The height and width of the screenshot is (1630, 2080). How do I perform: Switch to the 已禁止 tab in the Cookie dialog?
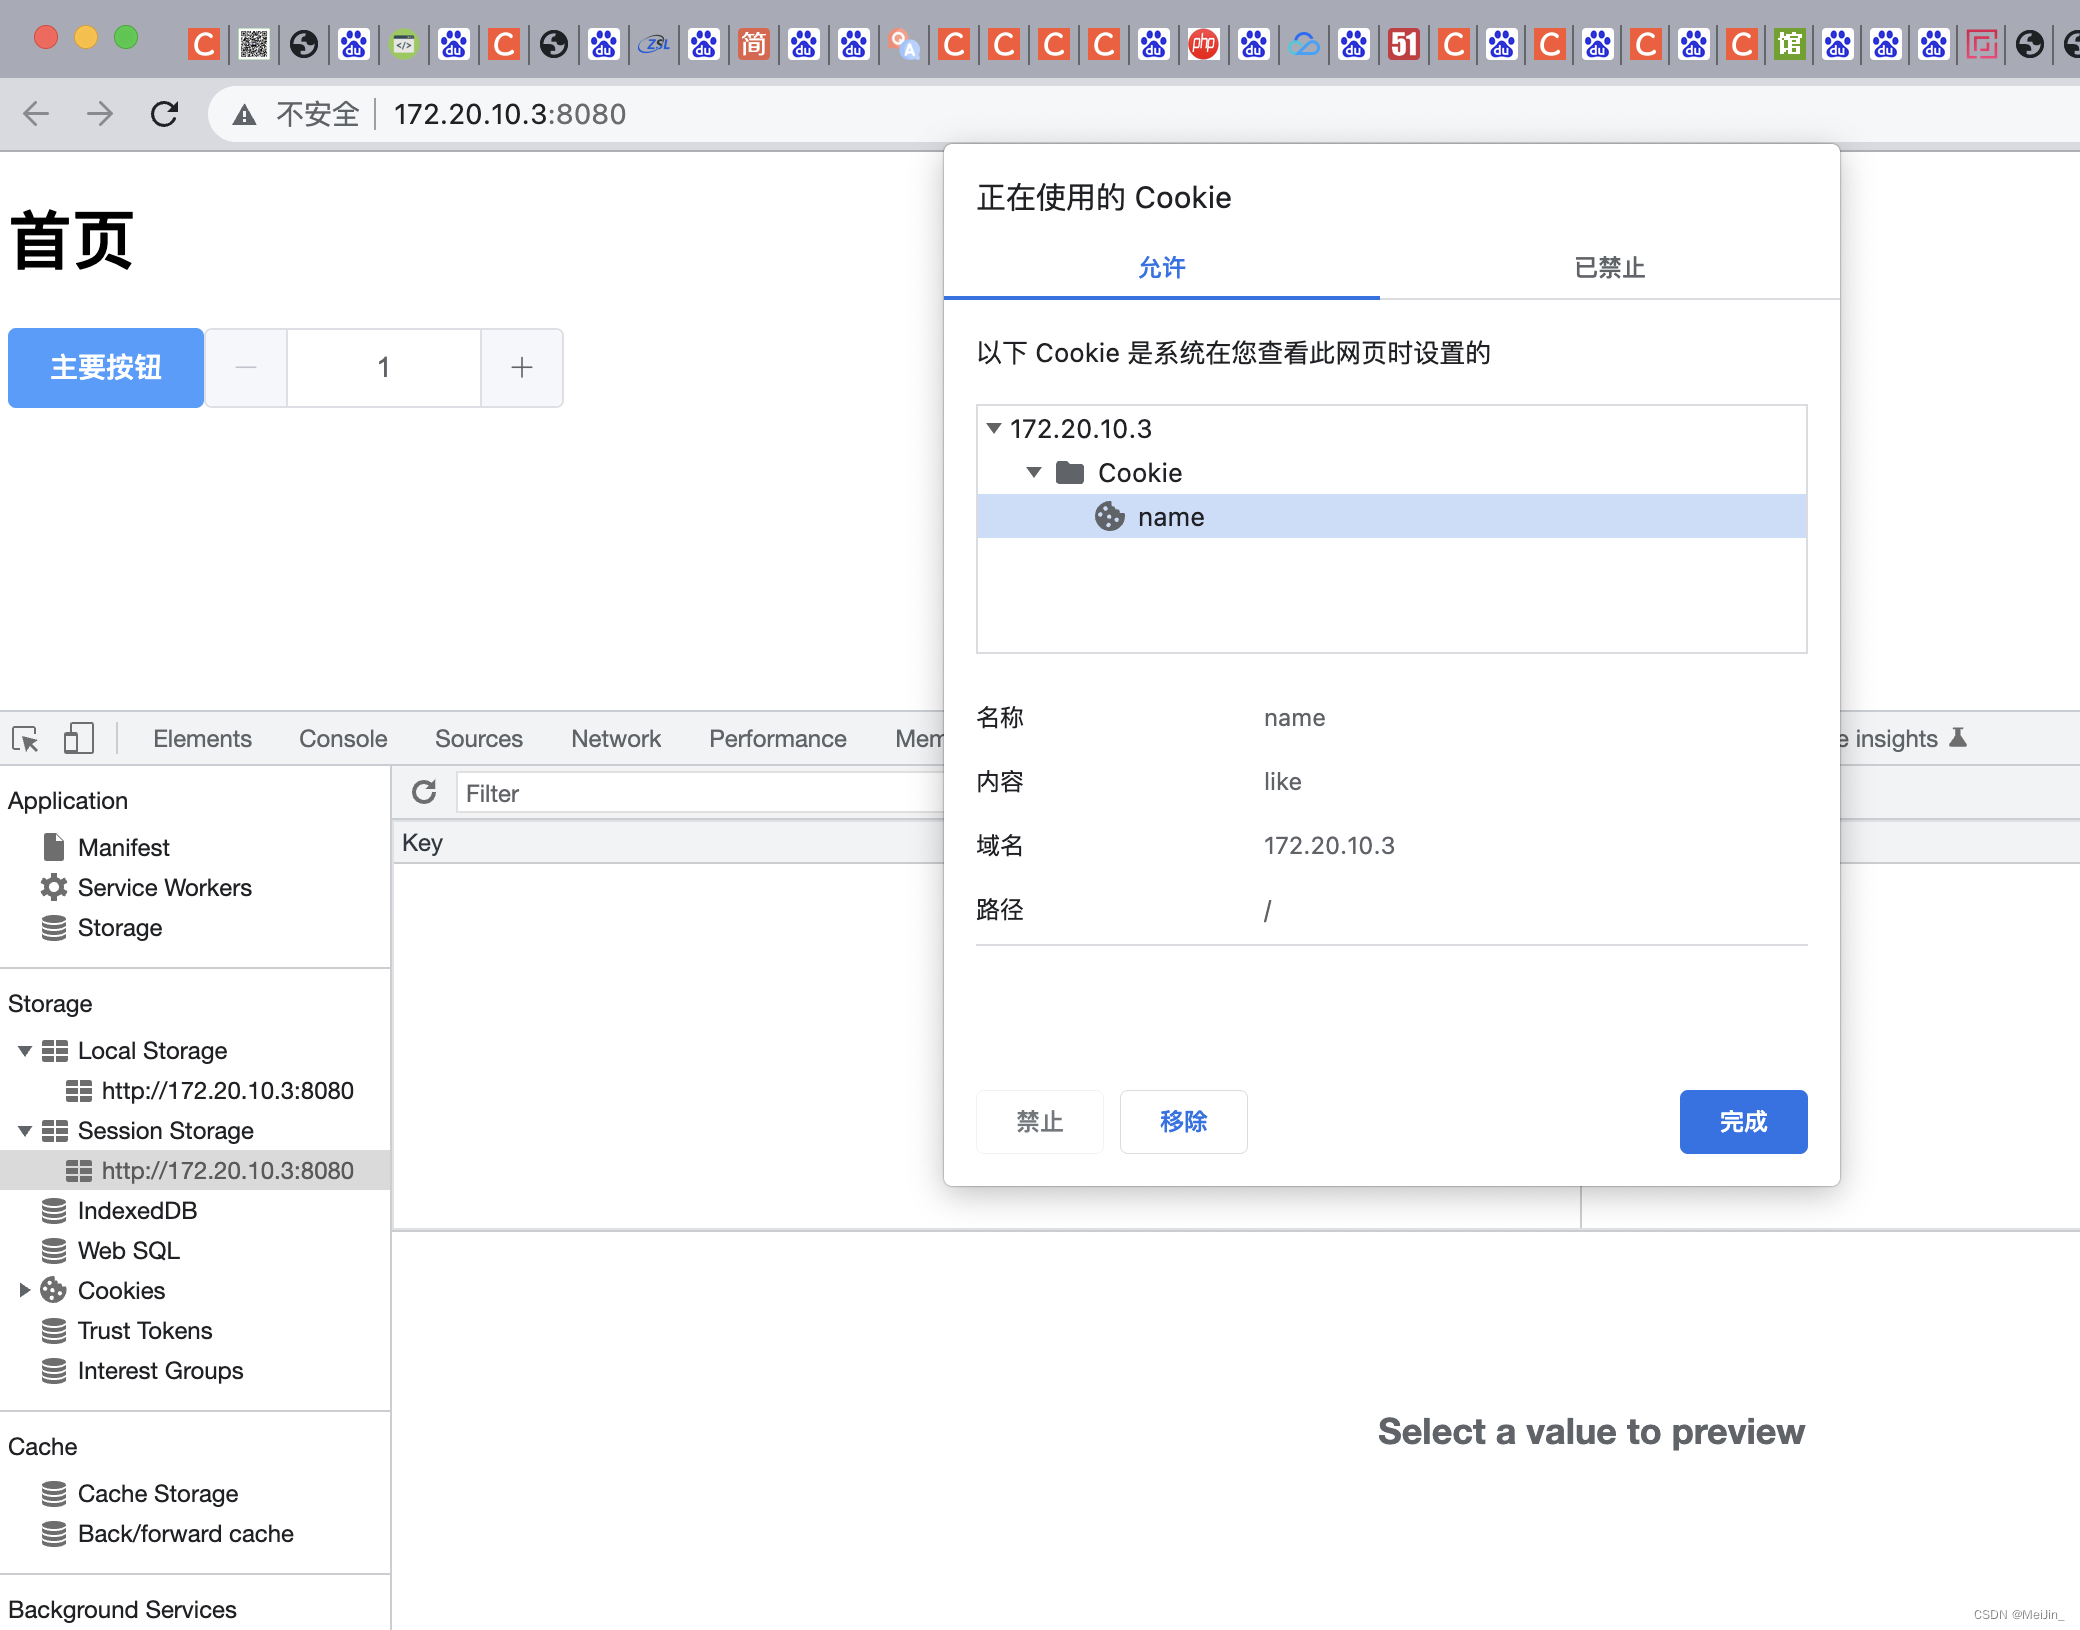click(1610, 267)
